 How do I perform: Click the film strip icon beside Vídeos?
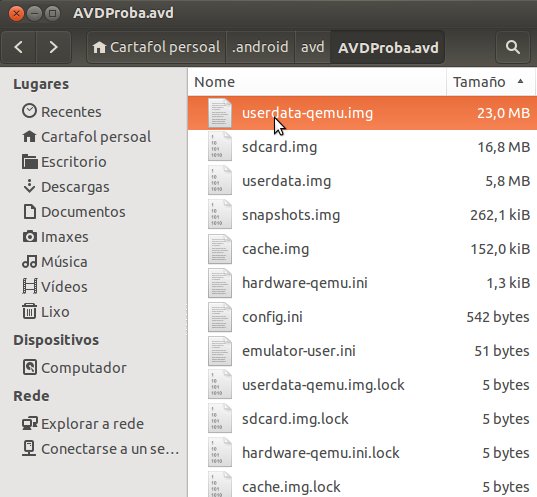coord(29,286)
